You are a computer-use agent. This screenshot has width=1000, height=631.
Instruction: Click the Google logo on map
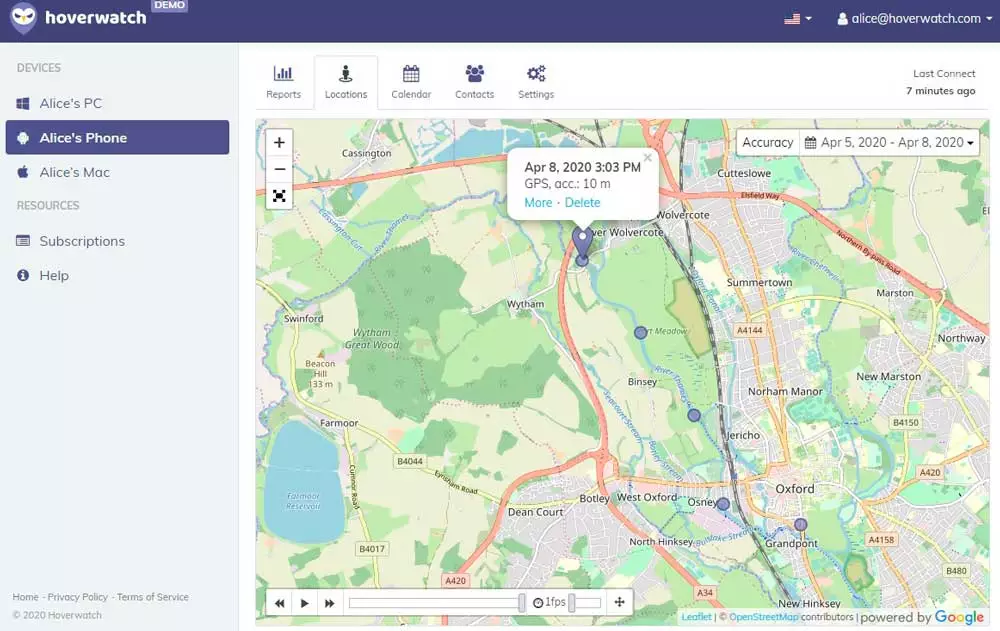(959, 617)
